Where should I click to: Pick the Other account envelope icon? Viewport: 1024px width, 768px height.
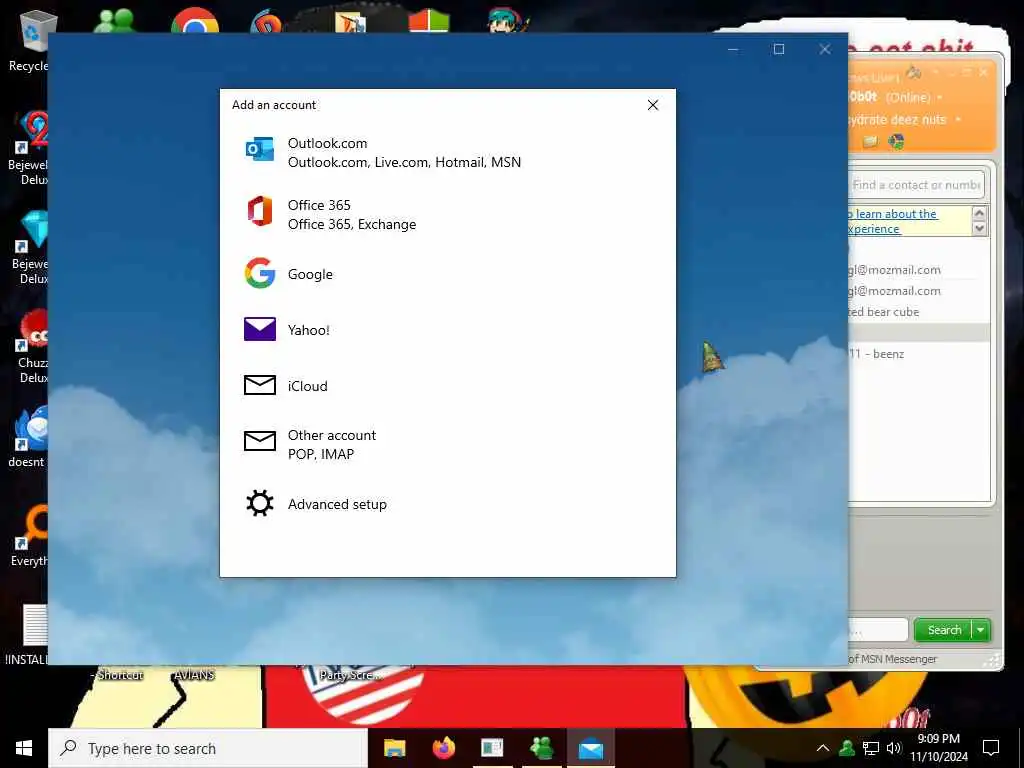[260, 441]
